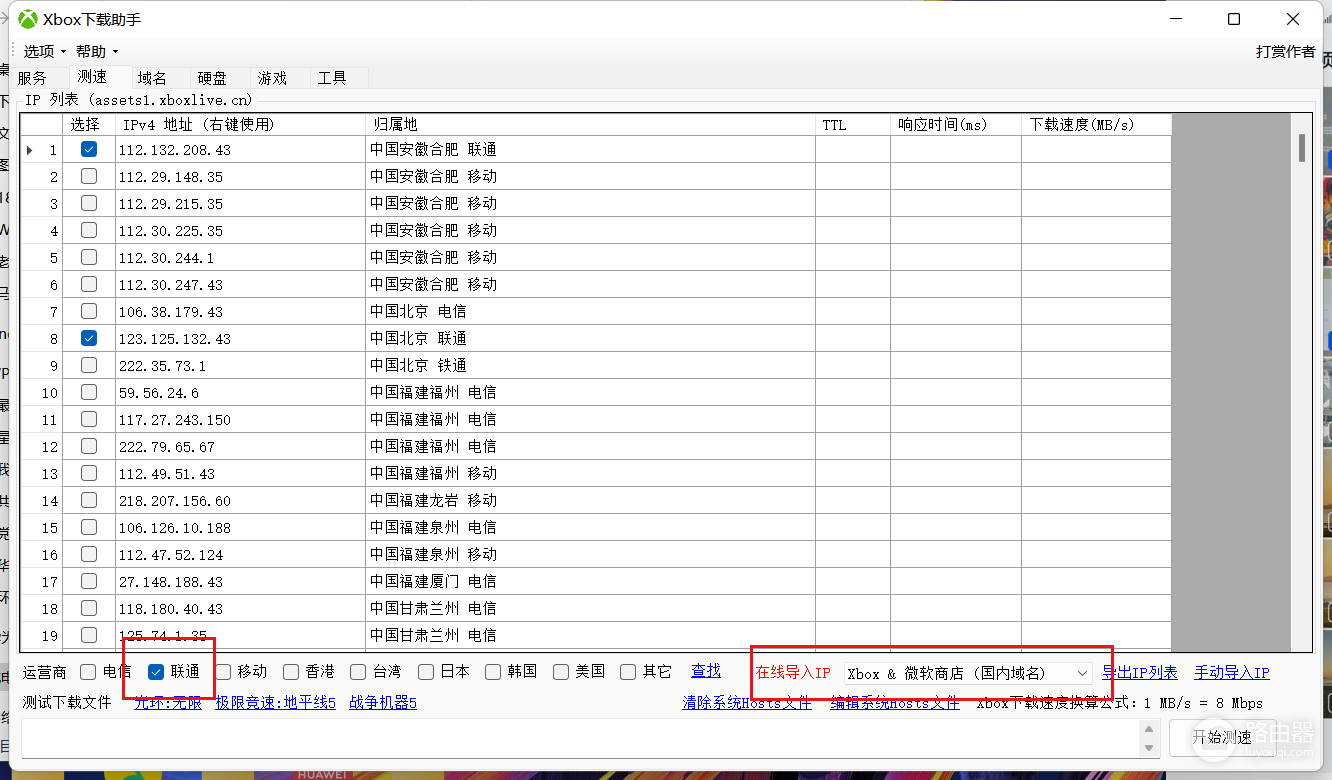Click the 手动导入IP link
The image size is (1332, 780).
[1232, 673]
